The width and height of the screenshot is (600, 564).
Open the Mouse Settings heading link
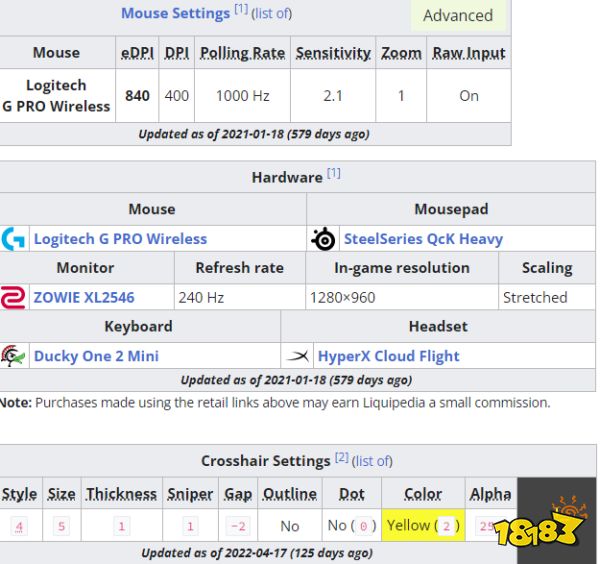coord(176,13)
